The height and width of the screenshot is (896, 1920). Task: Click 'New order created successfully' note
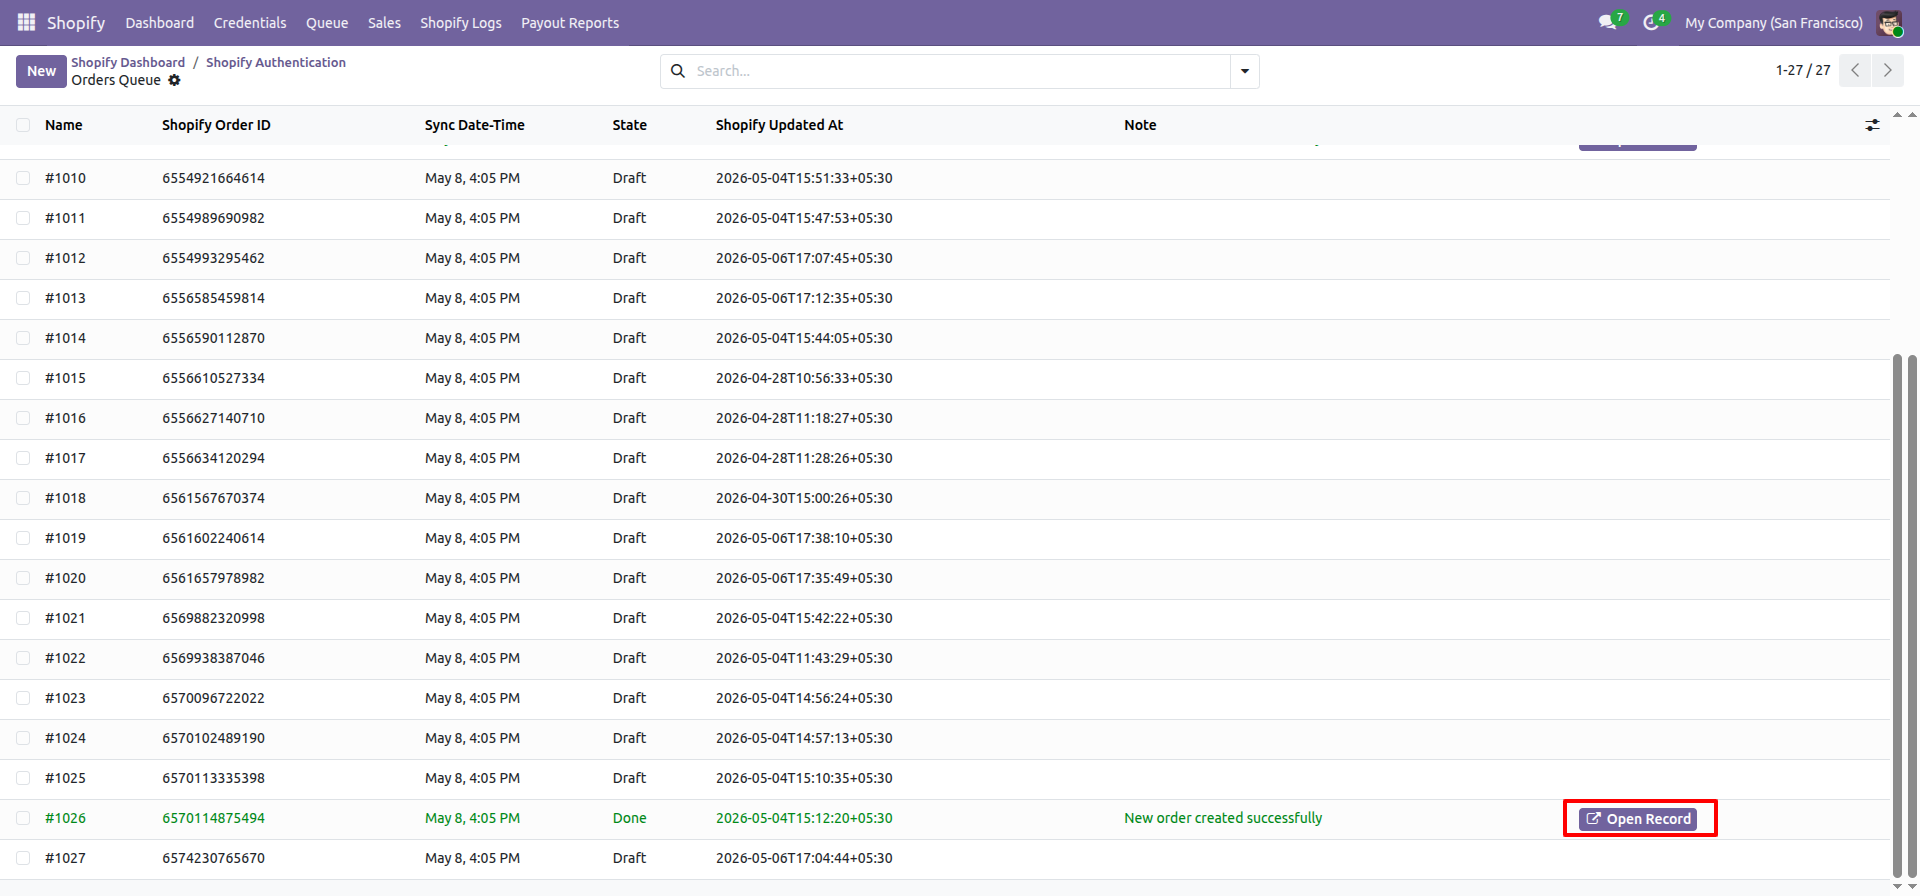click(1223, 818)
